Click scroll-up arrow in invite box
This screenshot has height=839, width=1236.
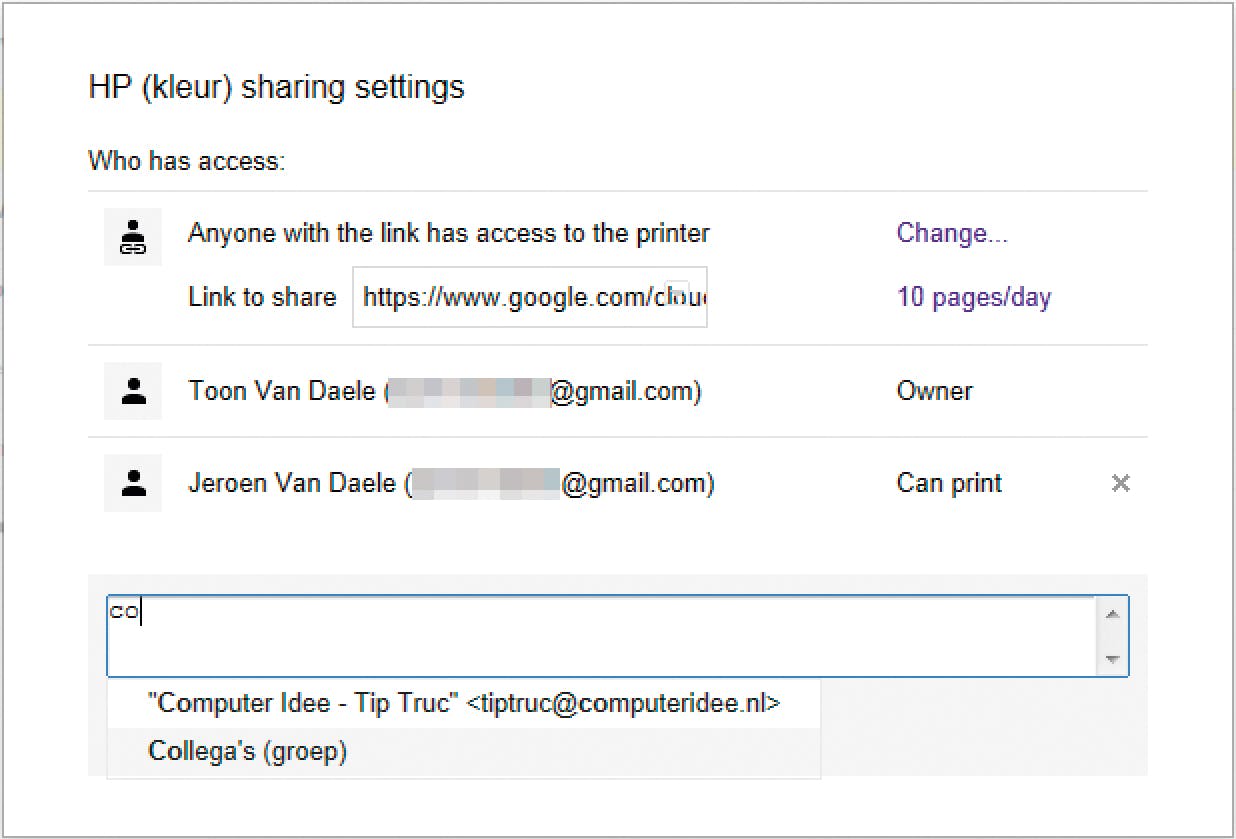coord(1112,613)
